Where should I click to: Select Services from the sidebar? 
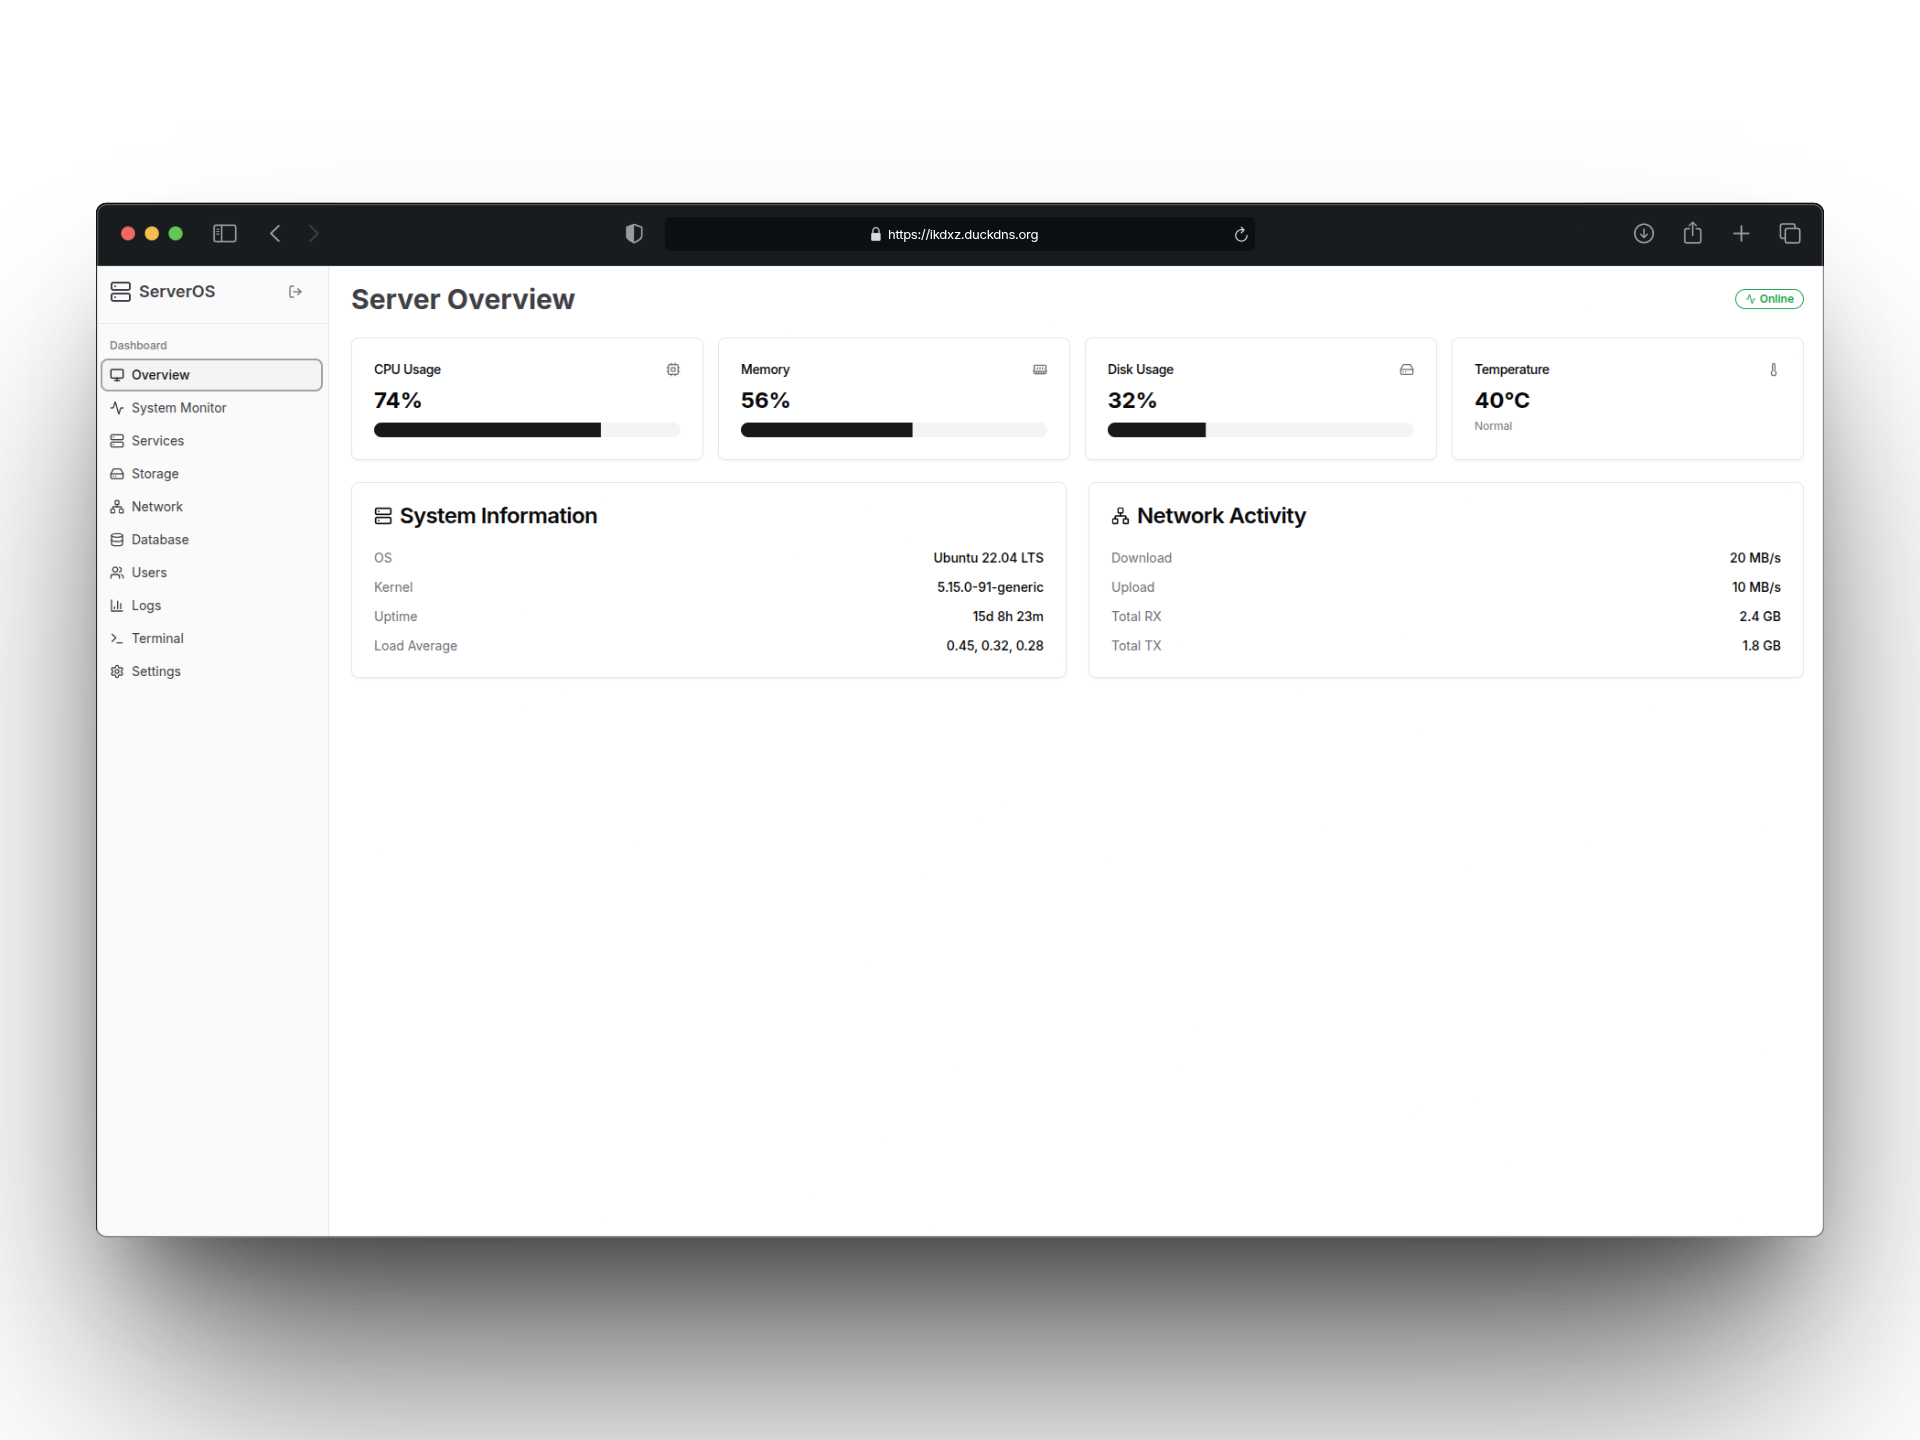coord(157,441)
